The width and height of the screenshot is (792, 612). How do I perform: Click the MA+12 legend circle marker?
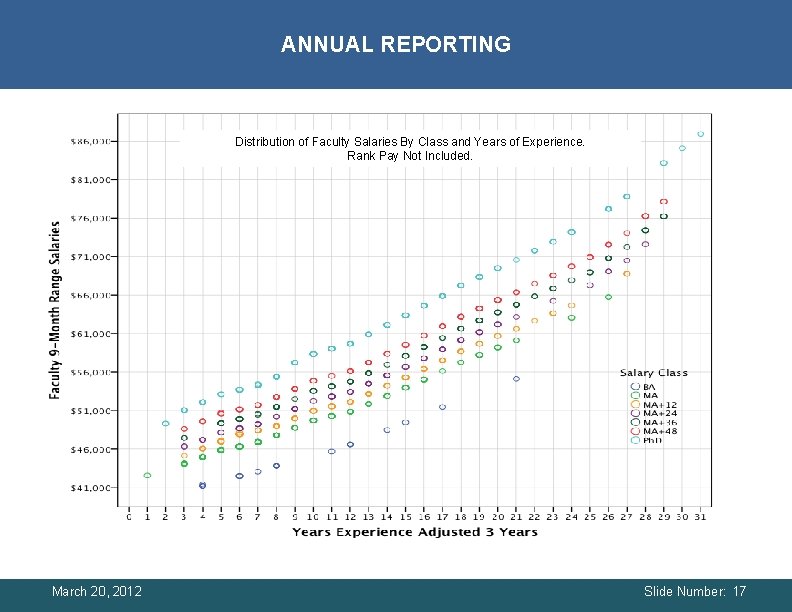(x=635, y=404)
